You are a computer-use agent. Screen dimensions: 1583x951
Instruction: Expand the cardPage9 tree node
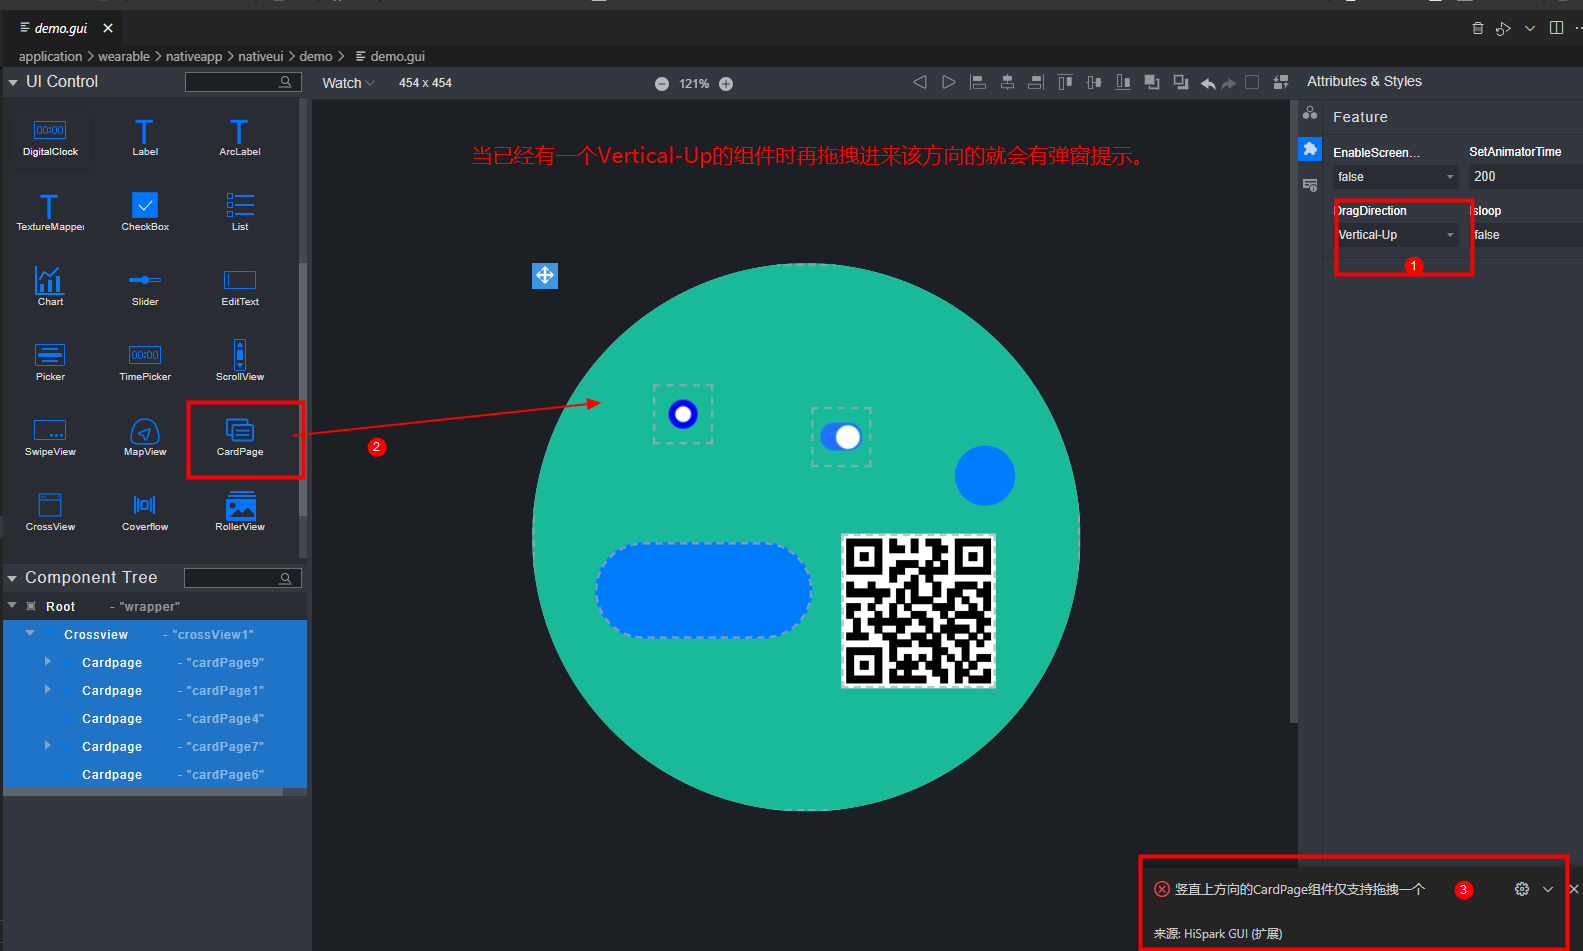point(47,662)
